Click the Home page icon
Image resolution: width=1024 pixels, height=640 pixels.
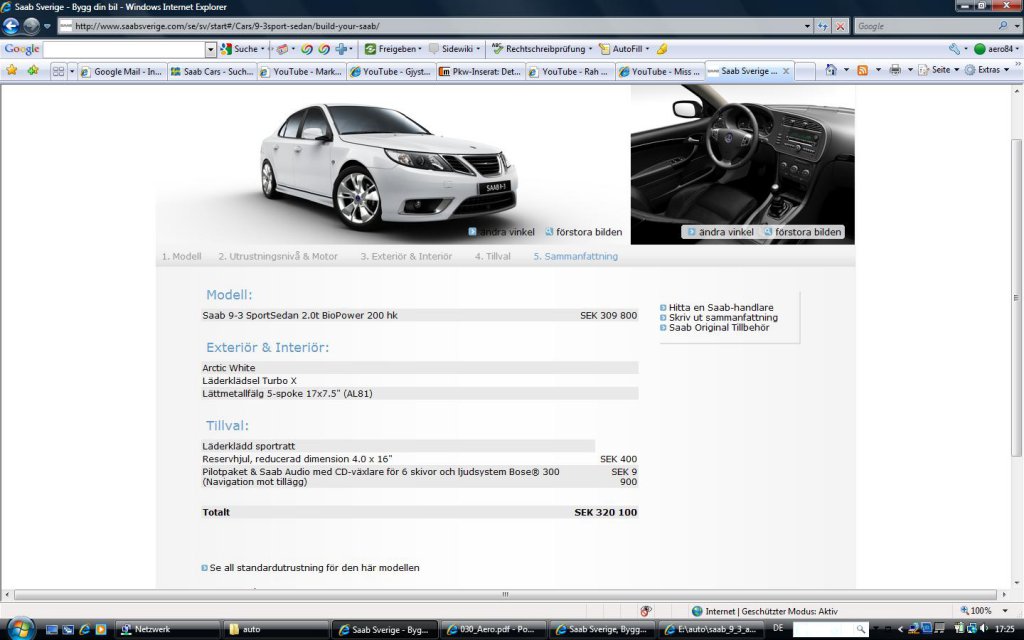[831, 70]
